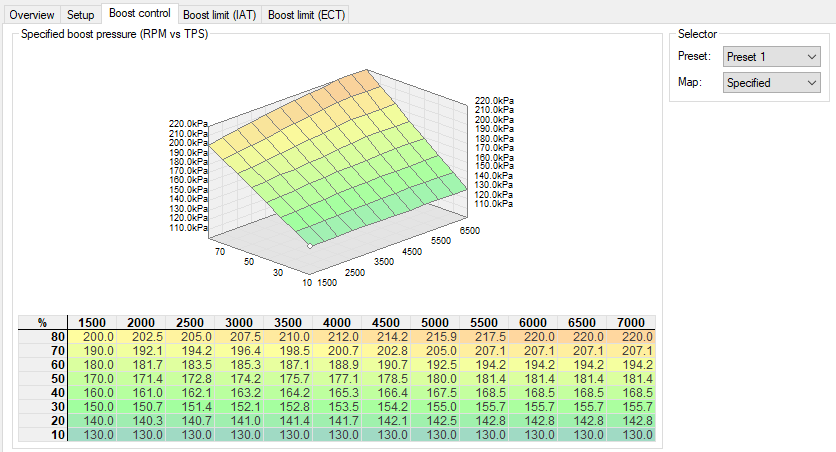Select cell 153.5 in the 30% row
The image size is (836, 452).
point(337,407)
